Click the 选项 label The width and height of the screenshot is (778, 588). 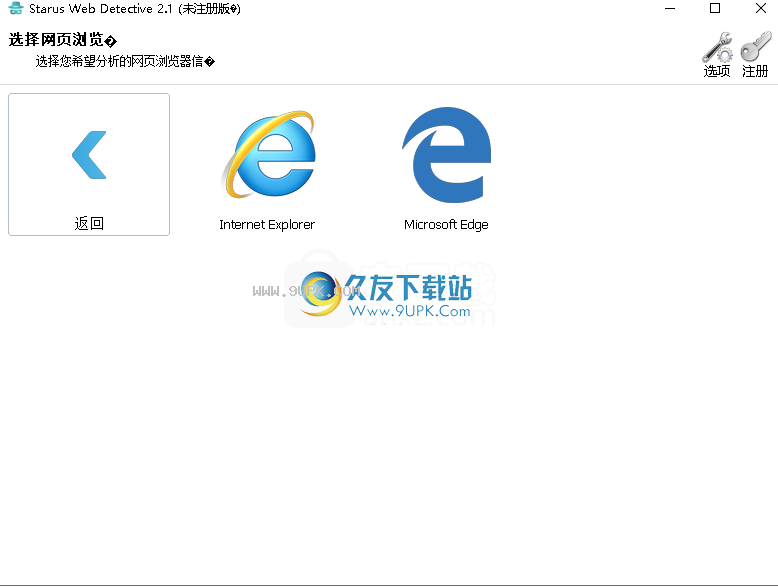[x=717, y=71]
